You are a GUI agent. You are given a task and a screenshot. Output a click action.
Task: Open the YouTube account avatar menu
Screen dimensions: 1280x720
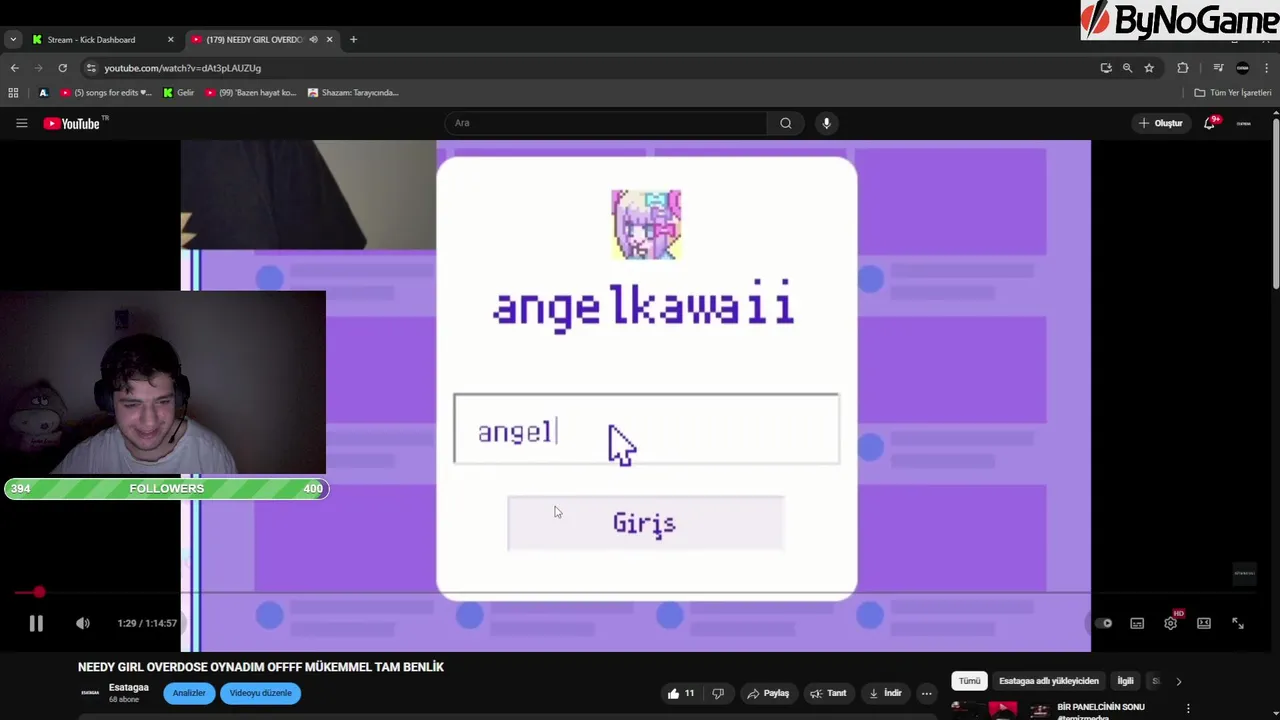pos(1244,123)
